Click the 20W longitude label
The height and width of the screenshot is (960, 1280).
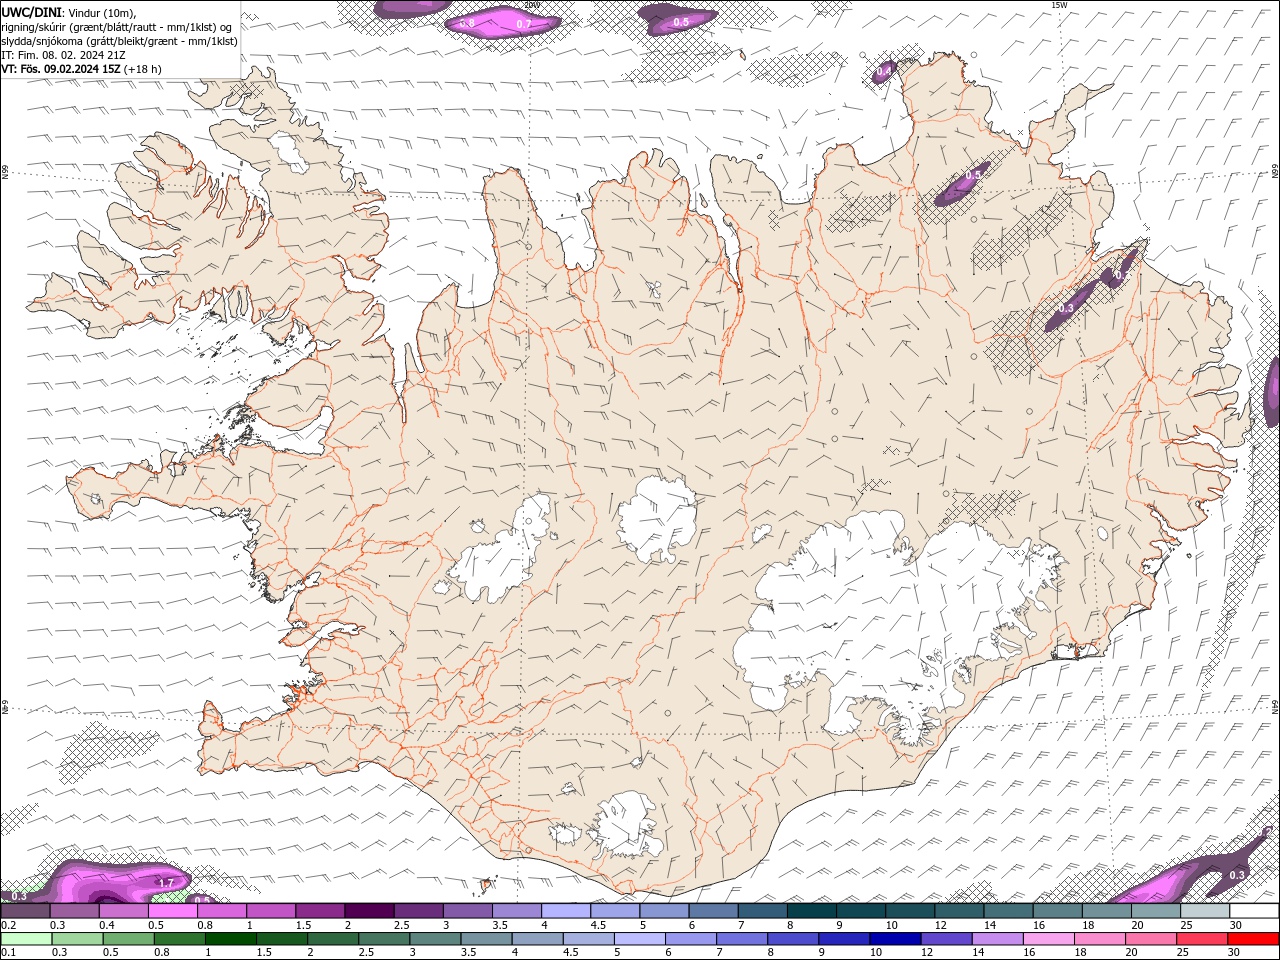pos(531,5)
